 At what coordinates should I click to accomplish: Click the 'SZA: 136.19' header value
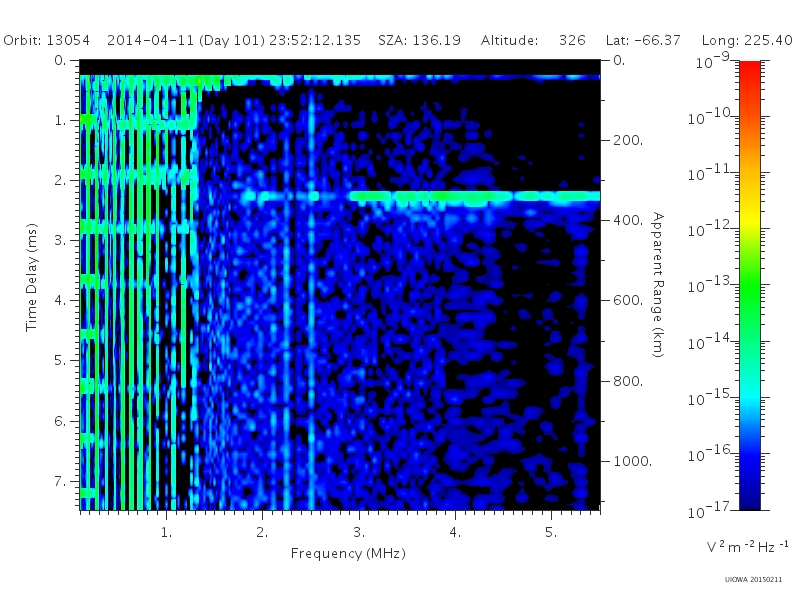pyautogui.click(x=419, y=40)
